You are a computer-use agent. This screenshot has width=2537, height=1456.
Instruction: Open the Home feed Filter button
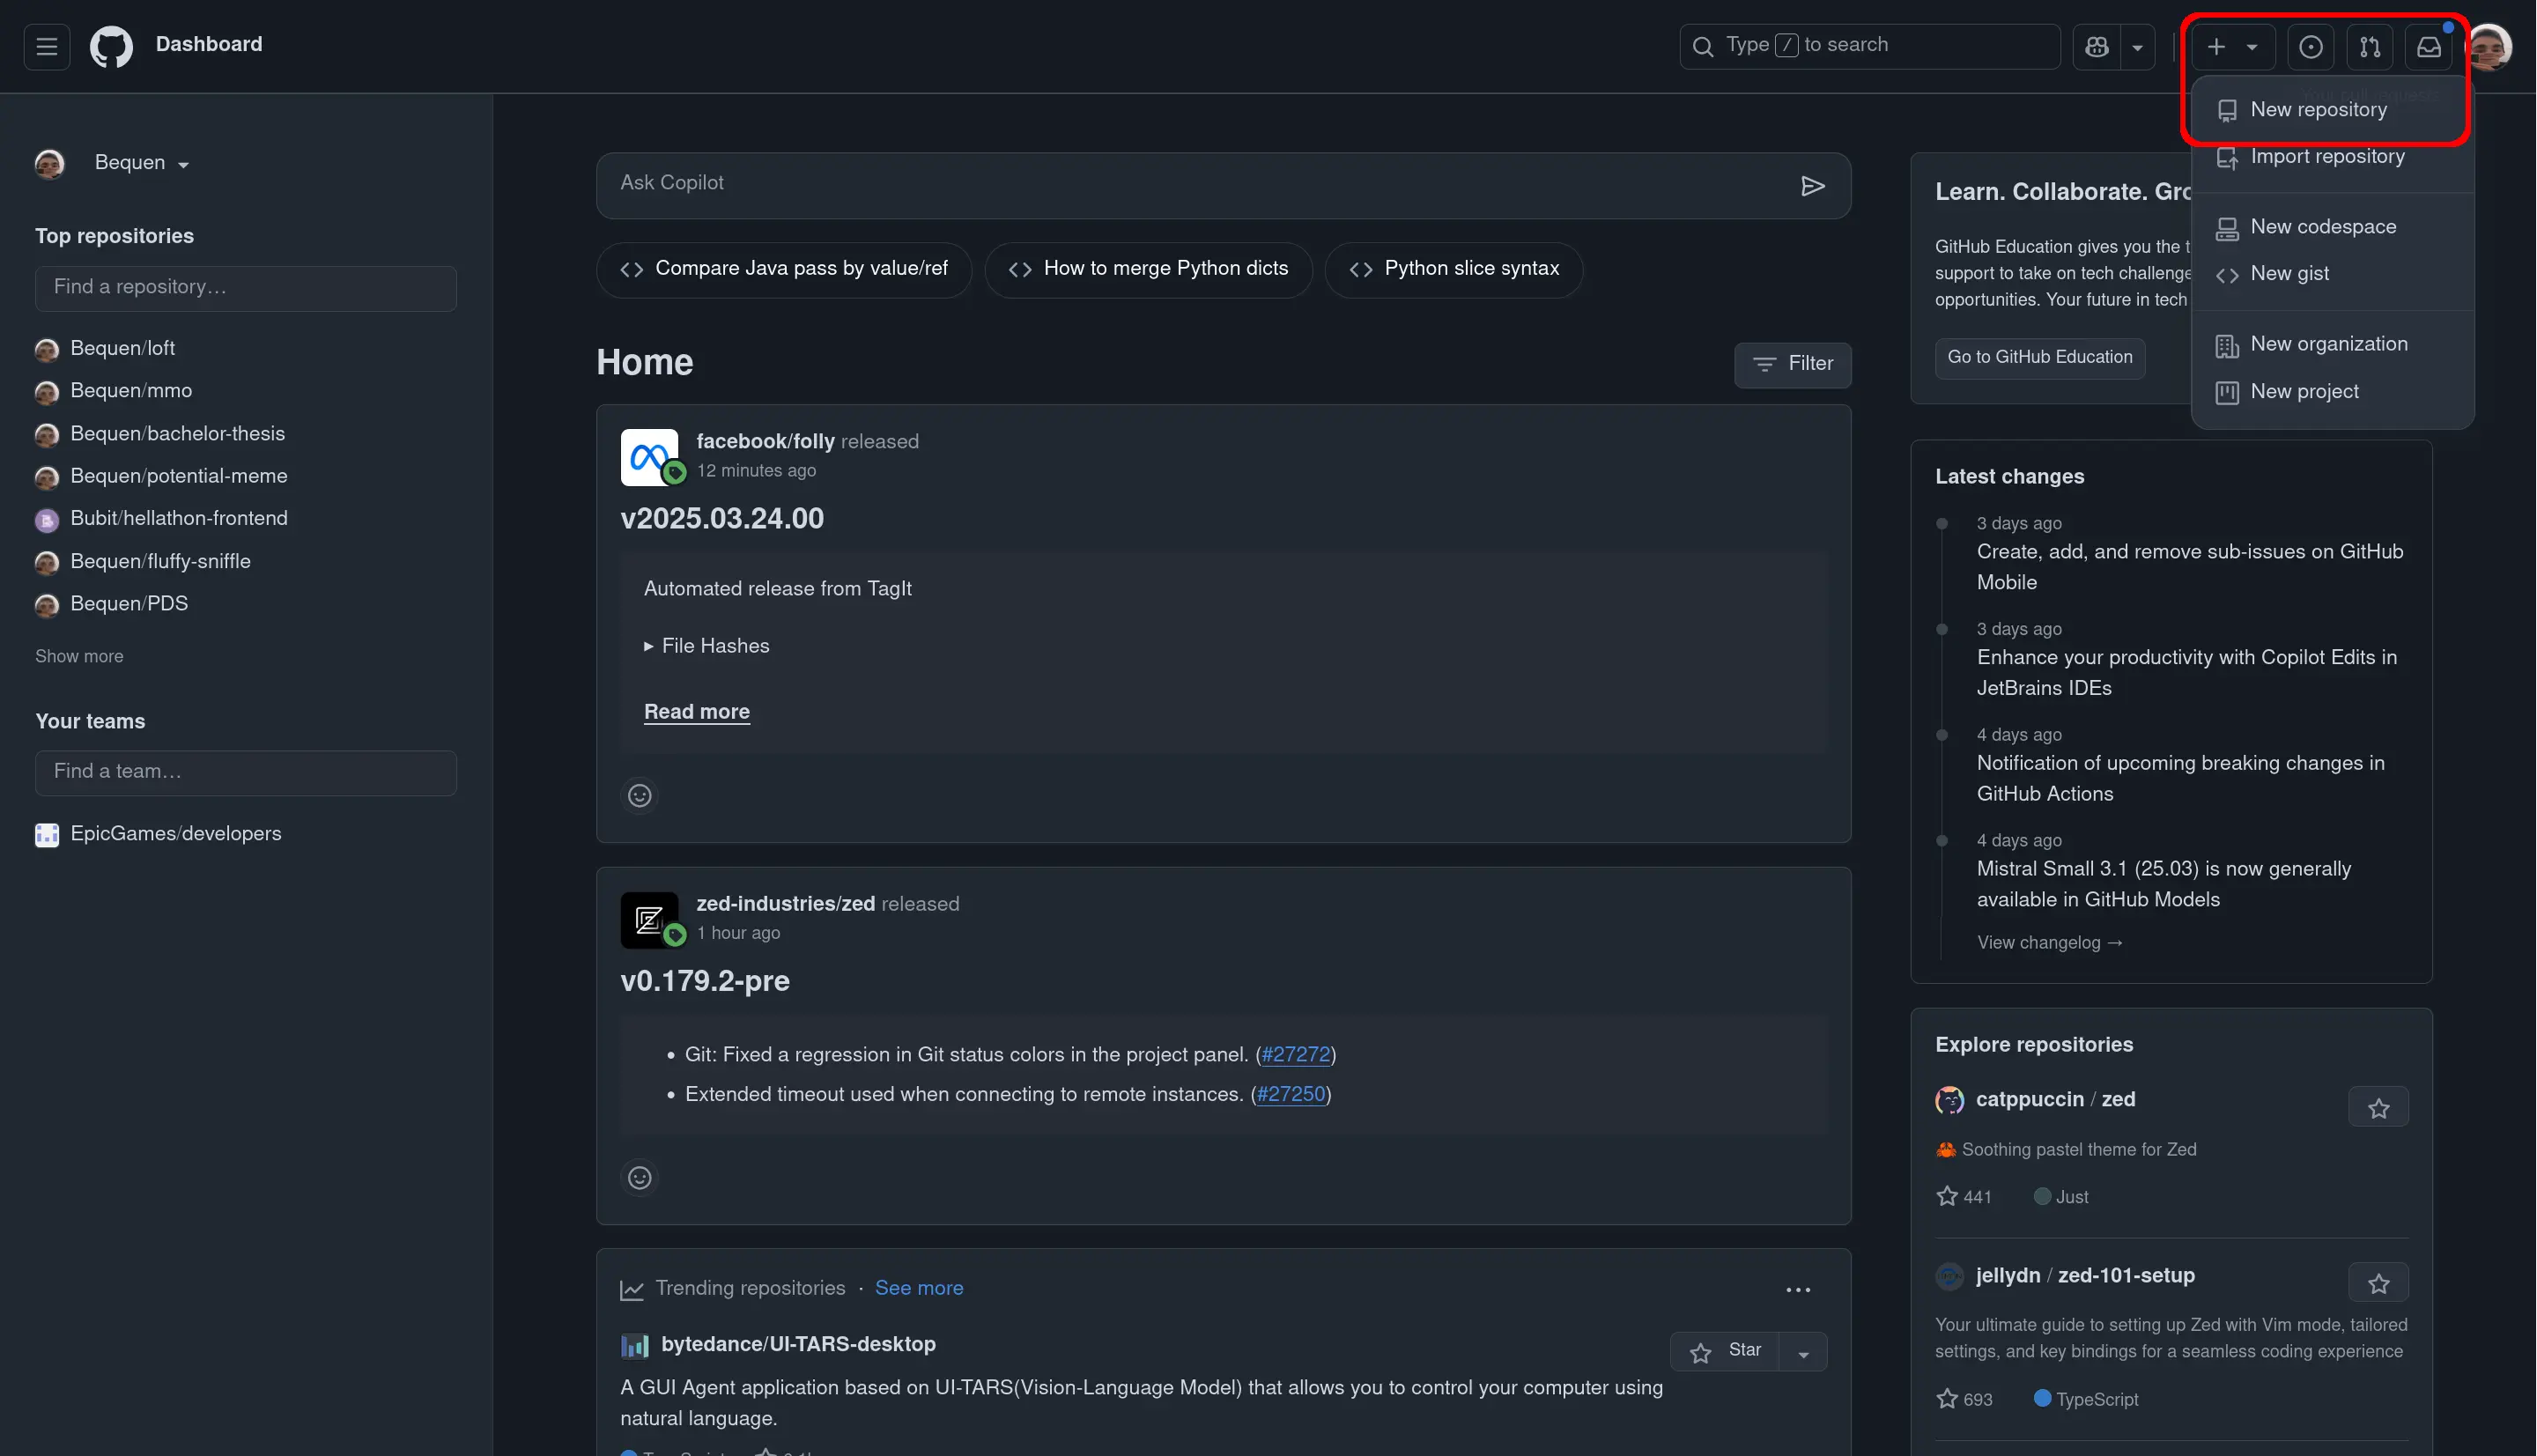click(x=1792, y=364)
